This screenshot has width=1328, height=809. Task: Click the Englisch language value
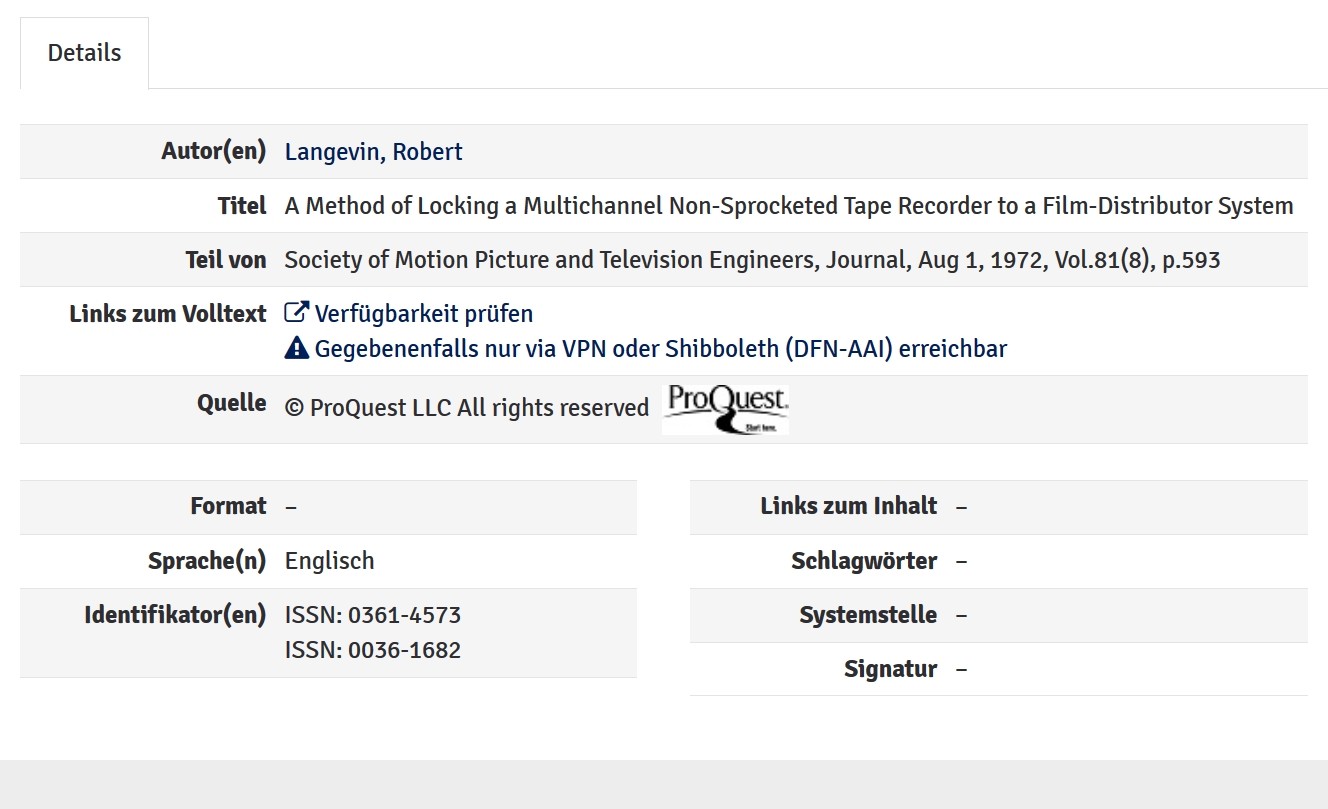(x=329, y=561)
